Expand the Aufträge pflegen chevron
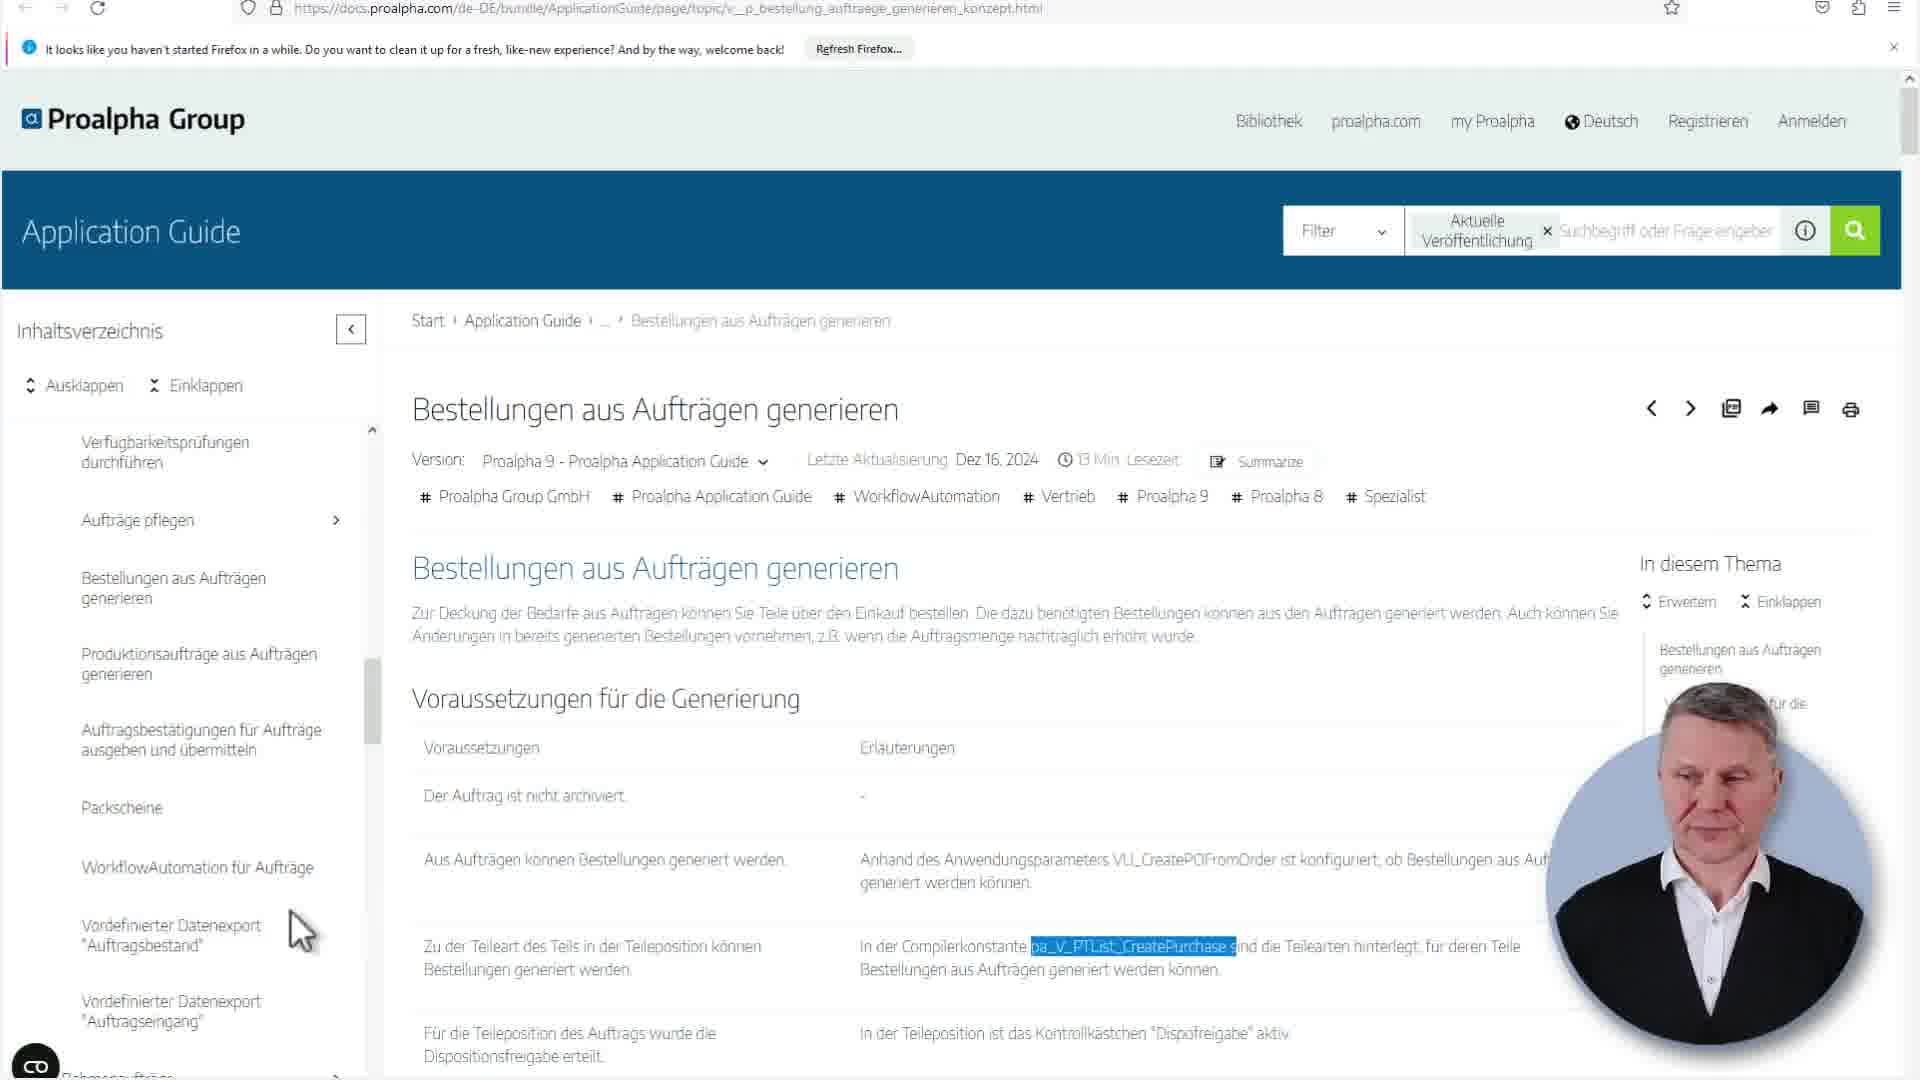 336,520
